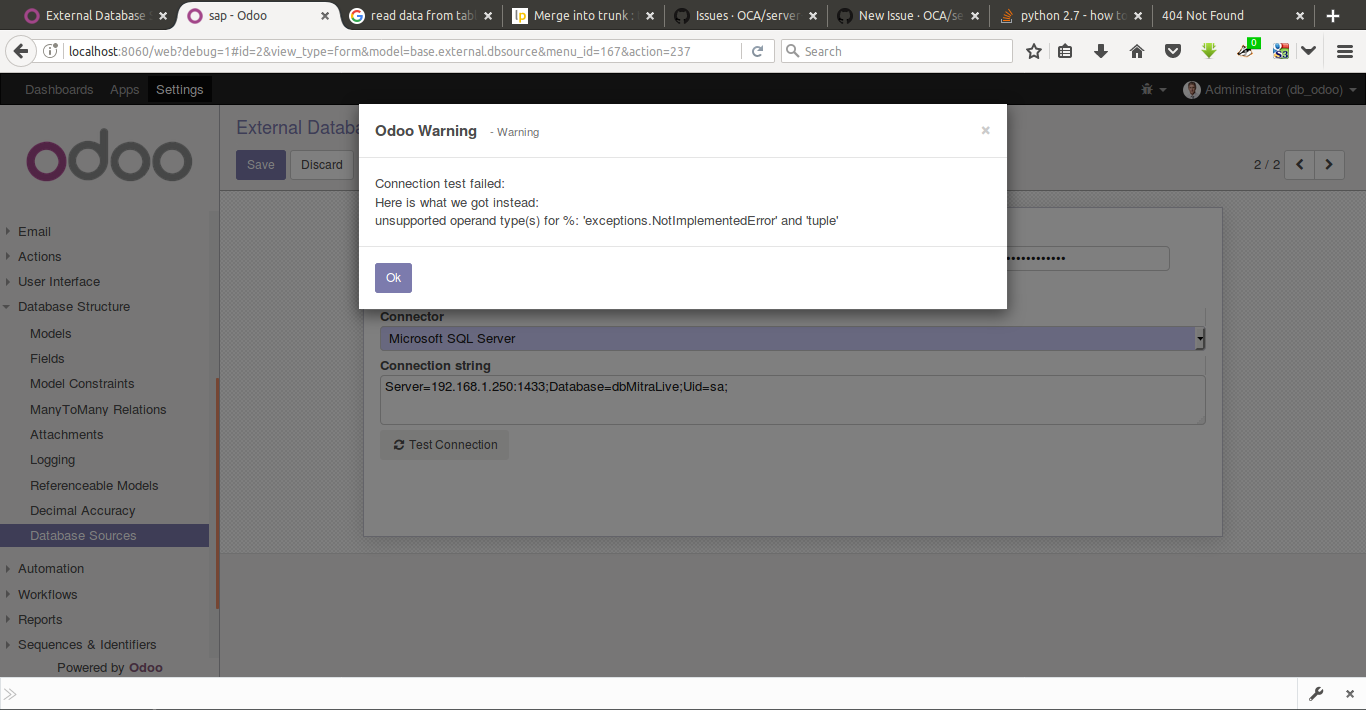Bookmark this page with star icon

point(1034,51)
